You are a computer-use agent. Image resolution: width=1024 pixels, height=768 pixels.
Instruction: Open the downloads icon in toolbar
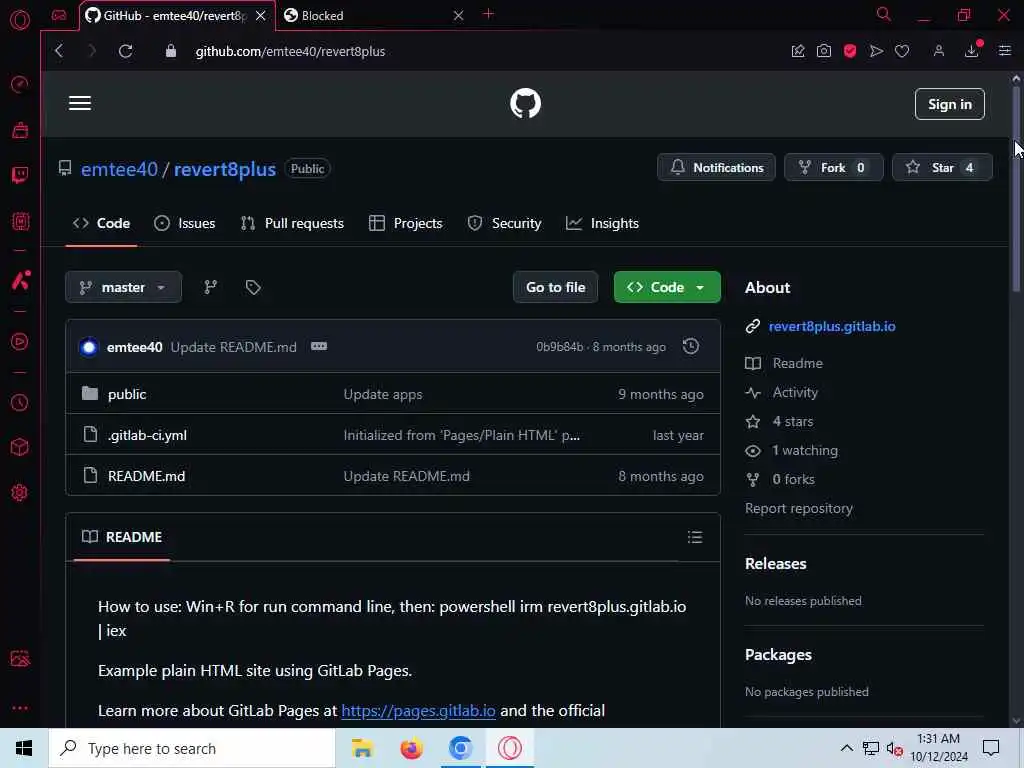pos(972,50)
